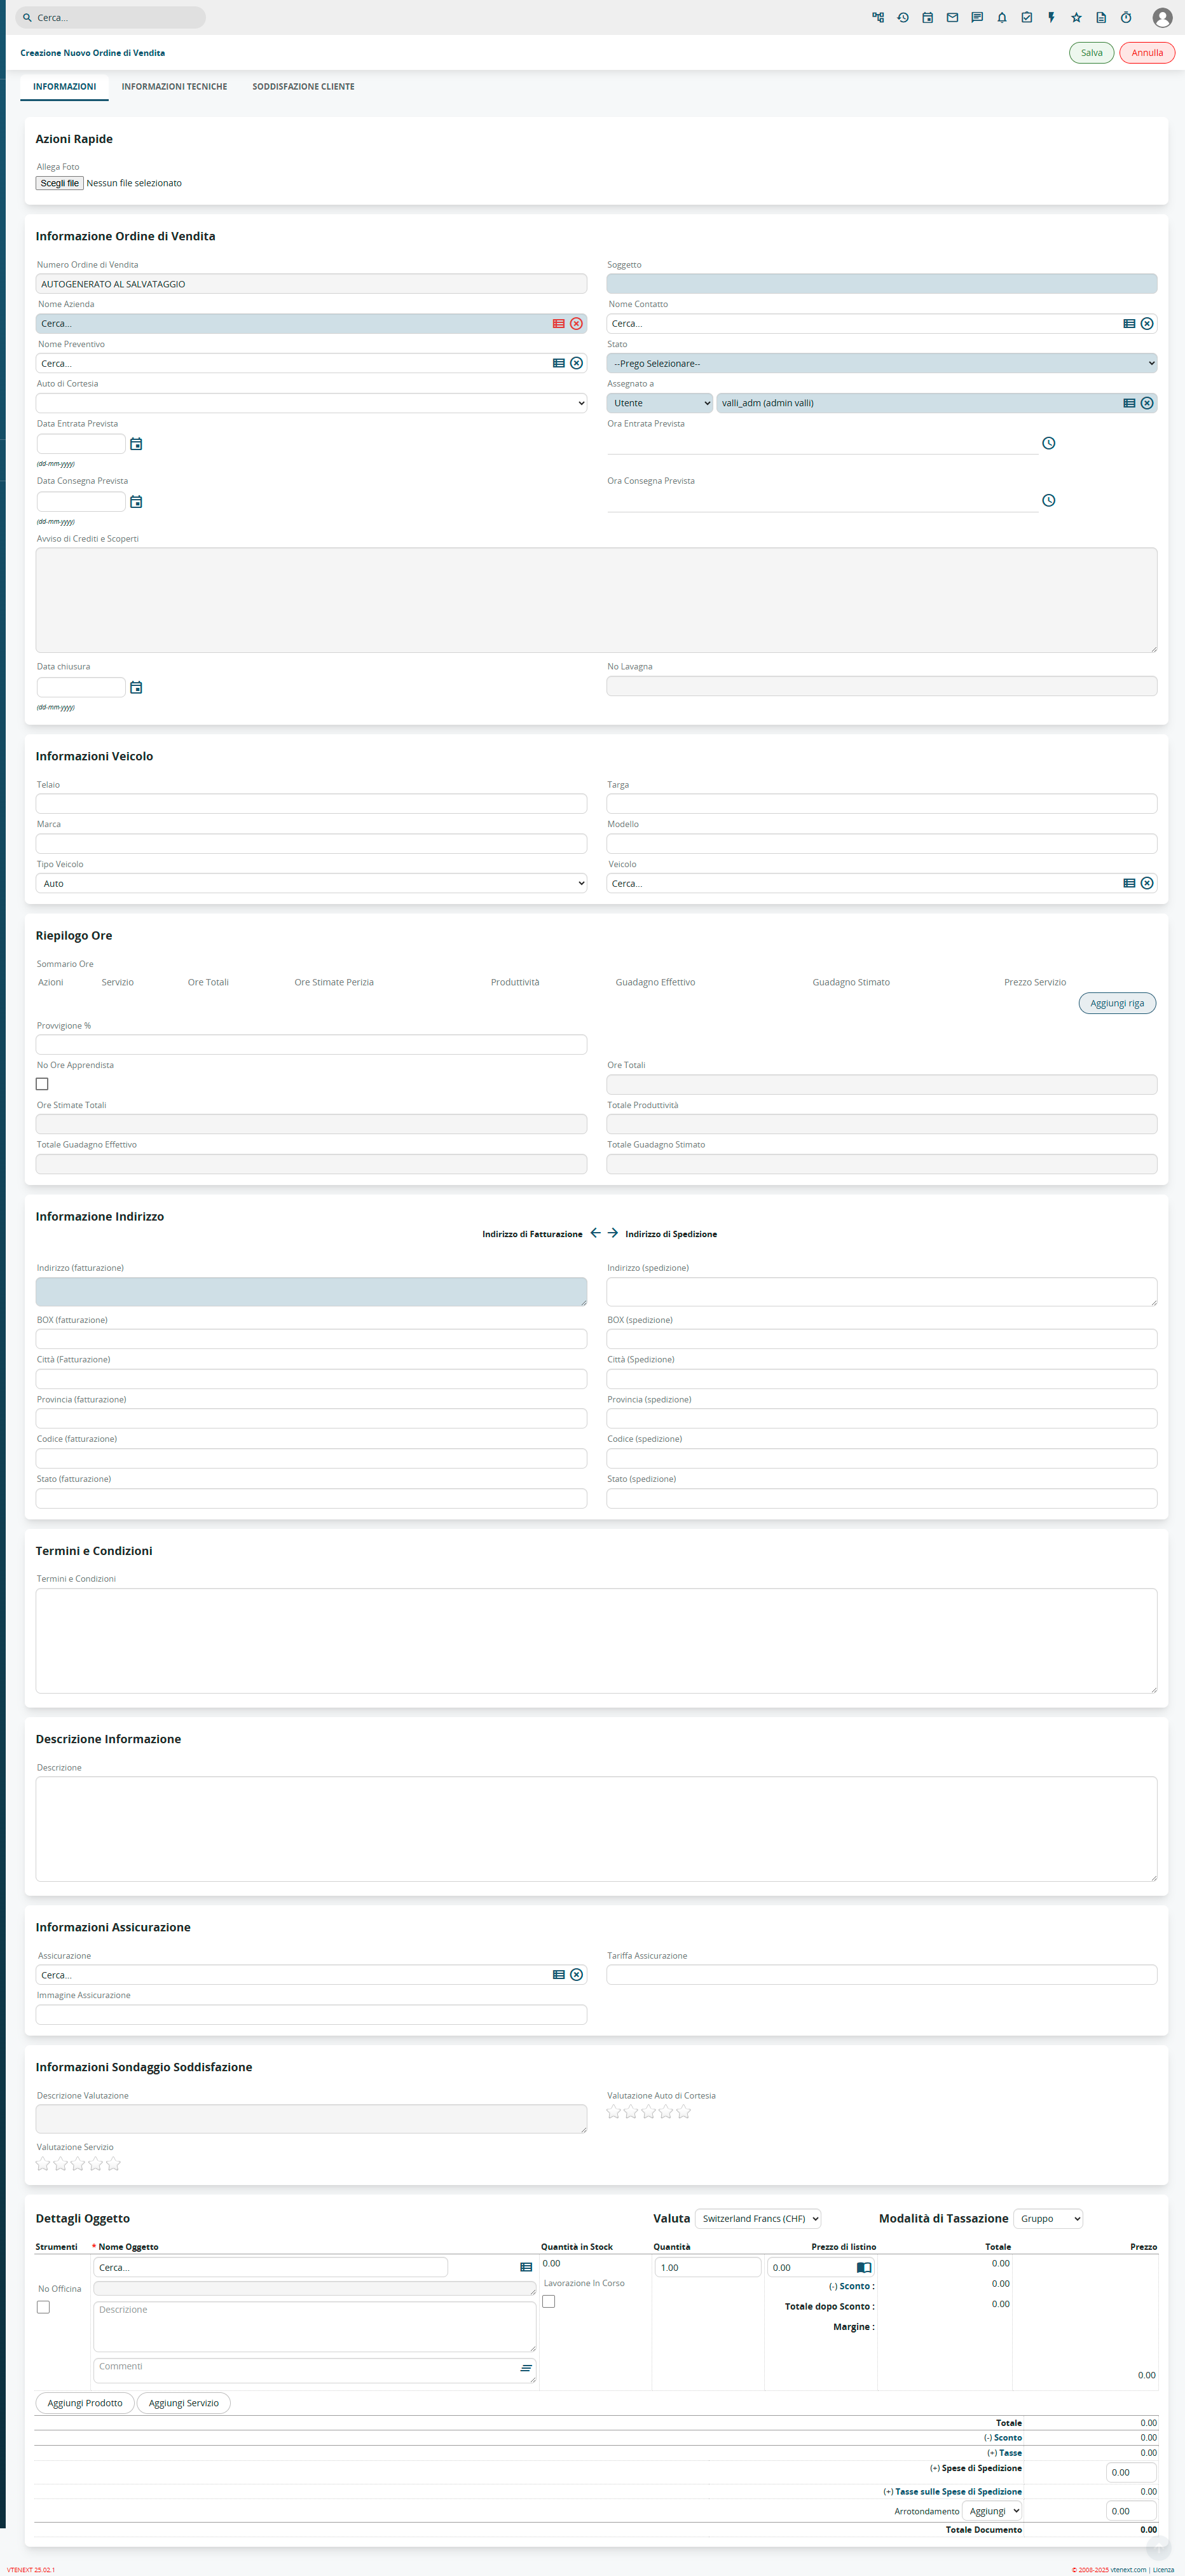
Task: Open clock picker for Ora Consegna Prevista
Action: [x=1048, y=501]
